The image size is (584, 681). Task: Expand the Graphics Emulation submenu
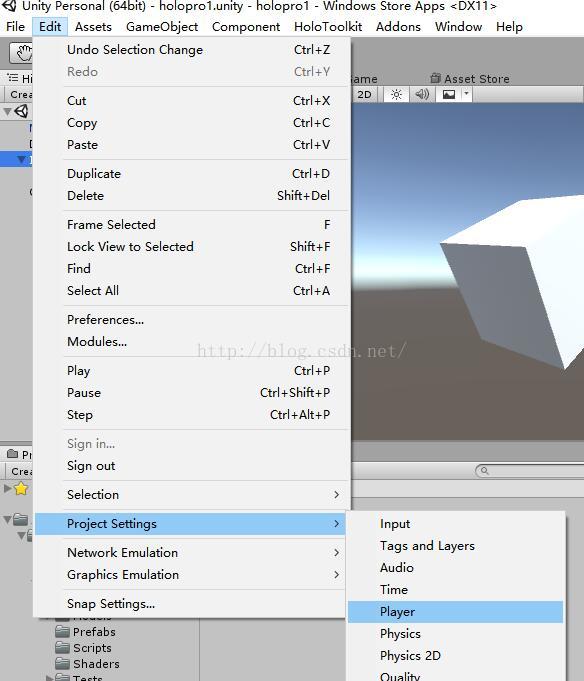191,575
